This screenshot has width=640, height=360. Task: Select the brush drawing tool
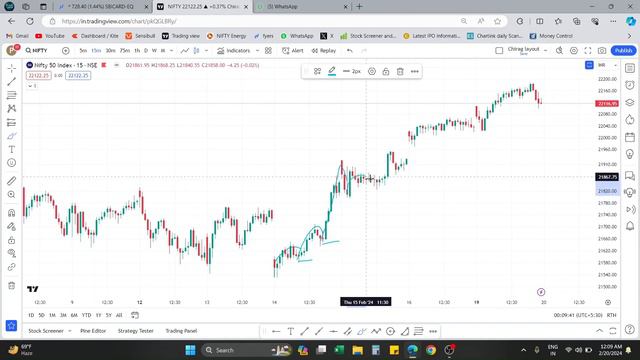point(11,136)
